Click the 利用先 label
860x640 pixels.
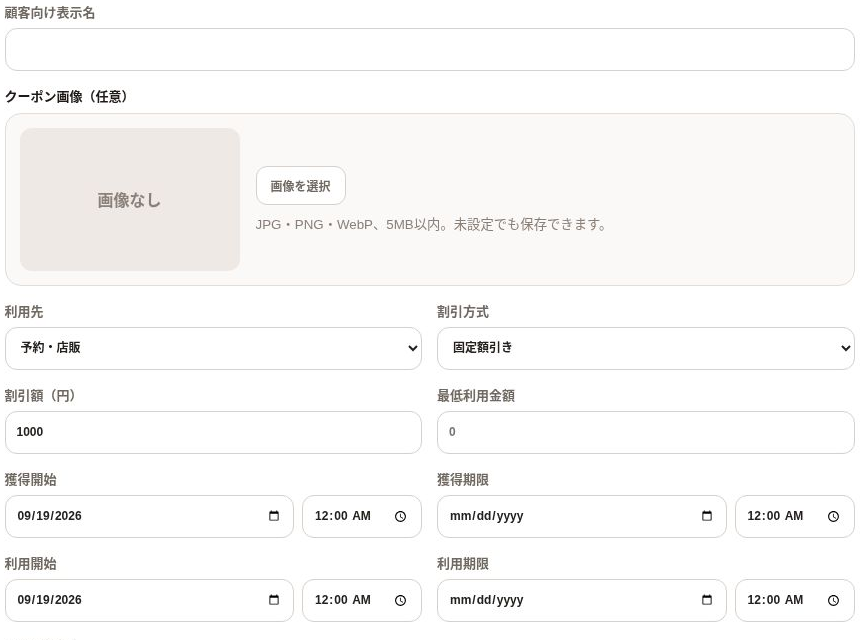coord(24,311)
